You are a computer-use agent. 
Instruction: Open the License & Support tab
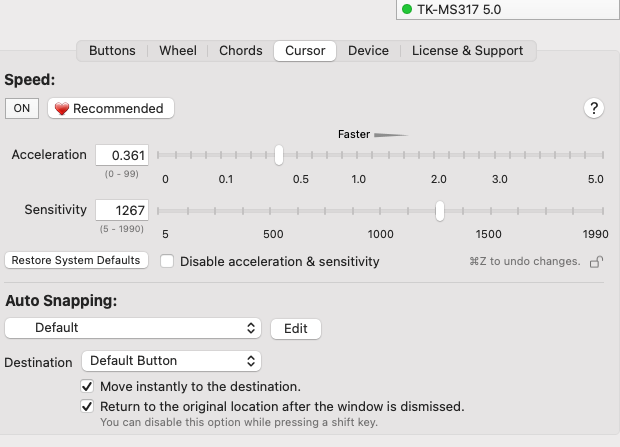point(467,51)
